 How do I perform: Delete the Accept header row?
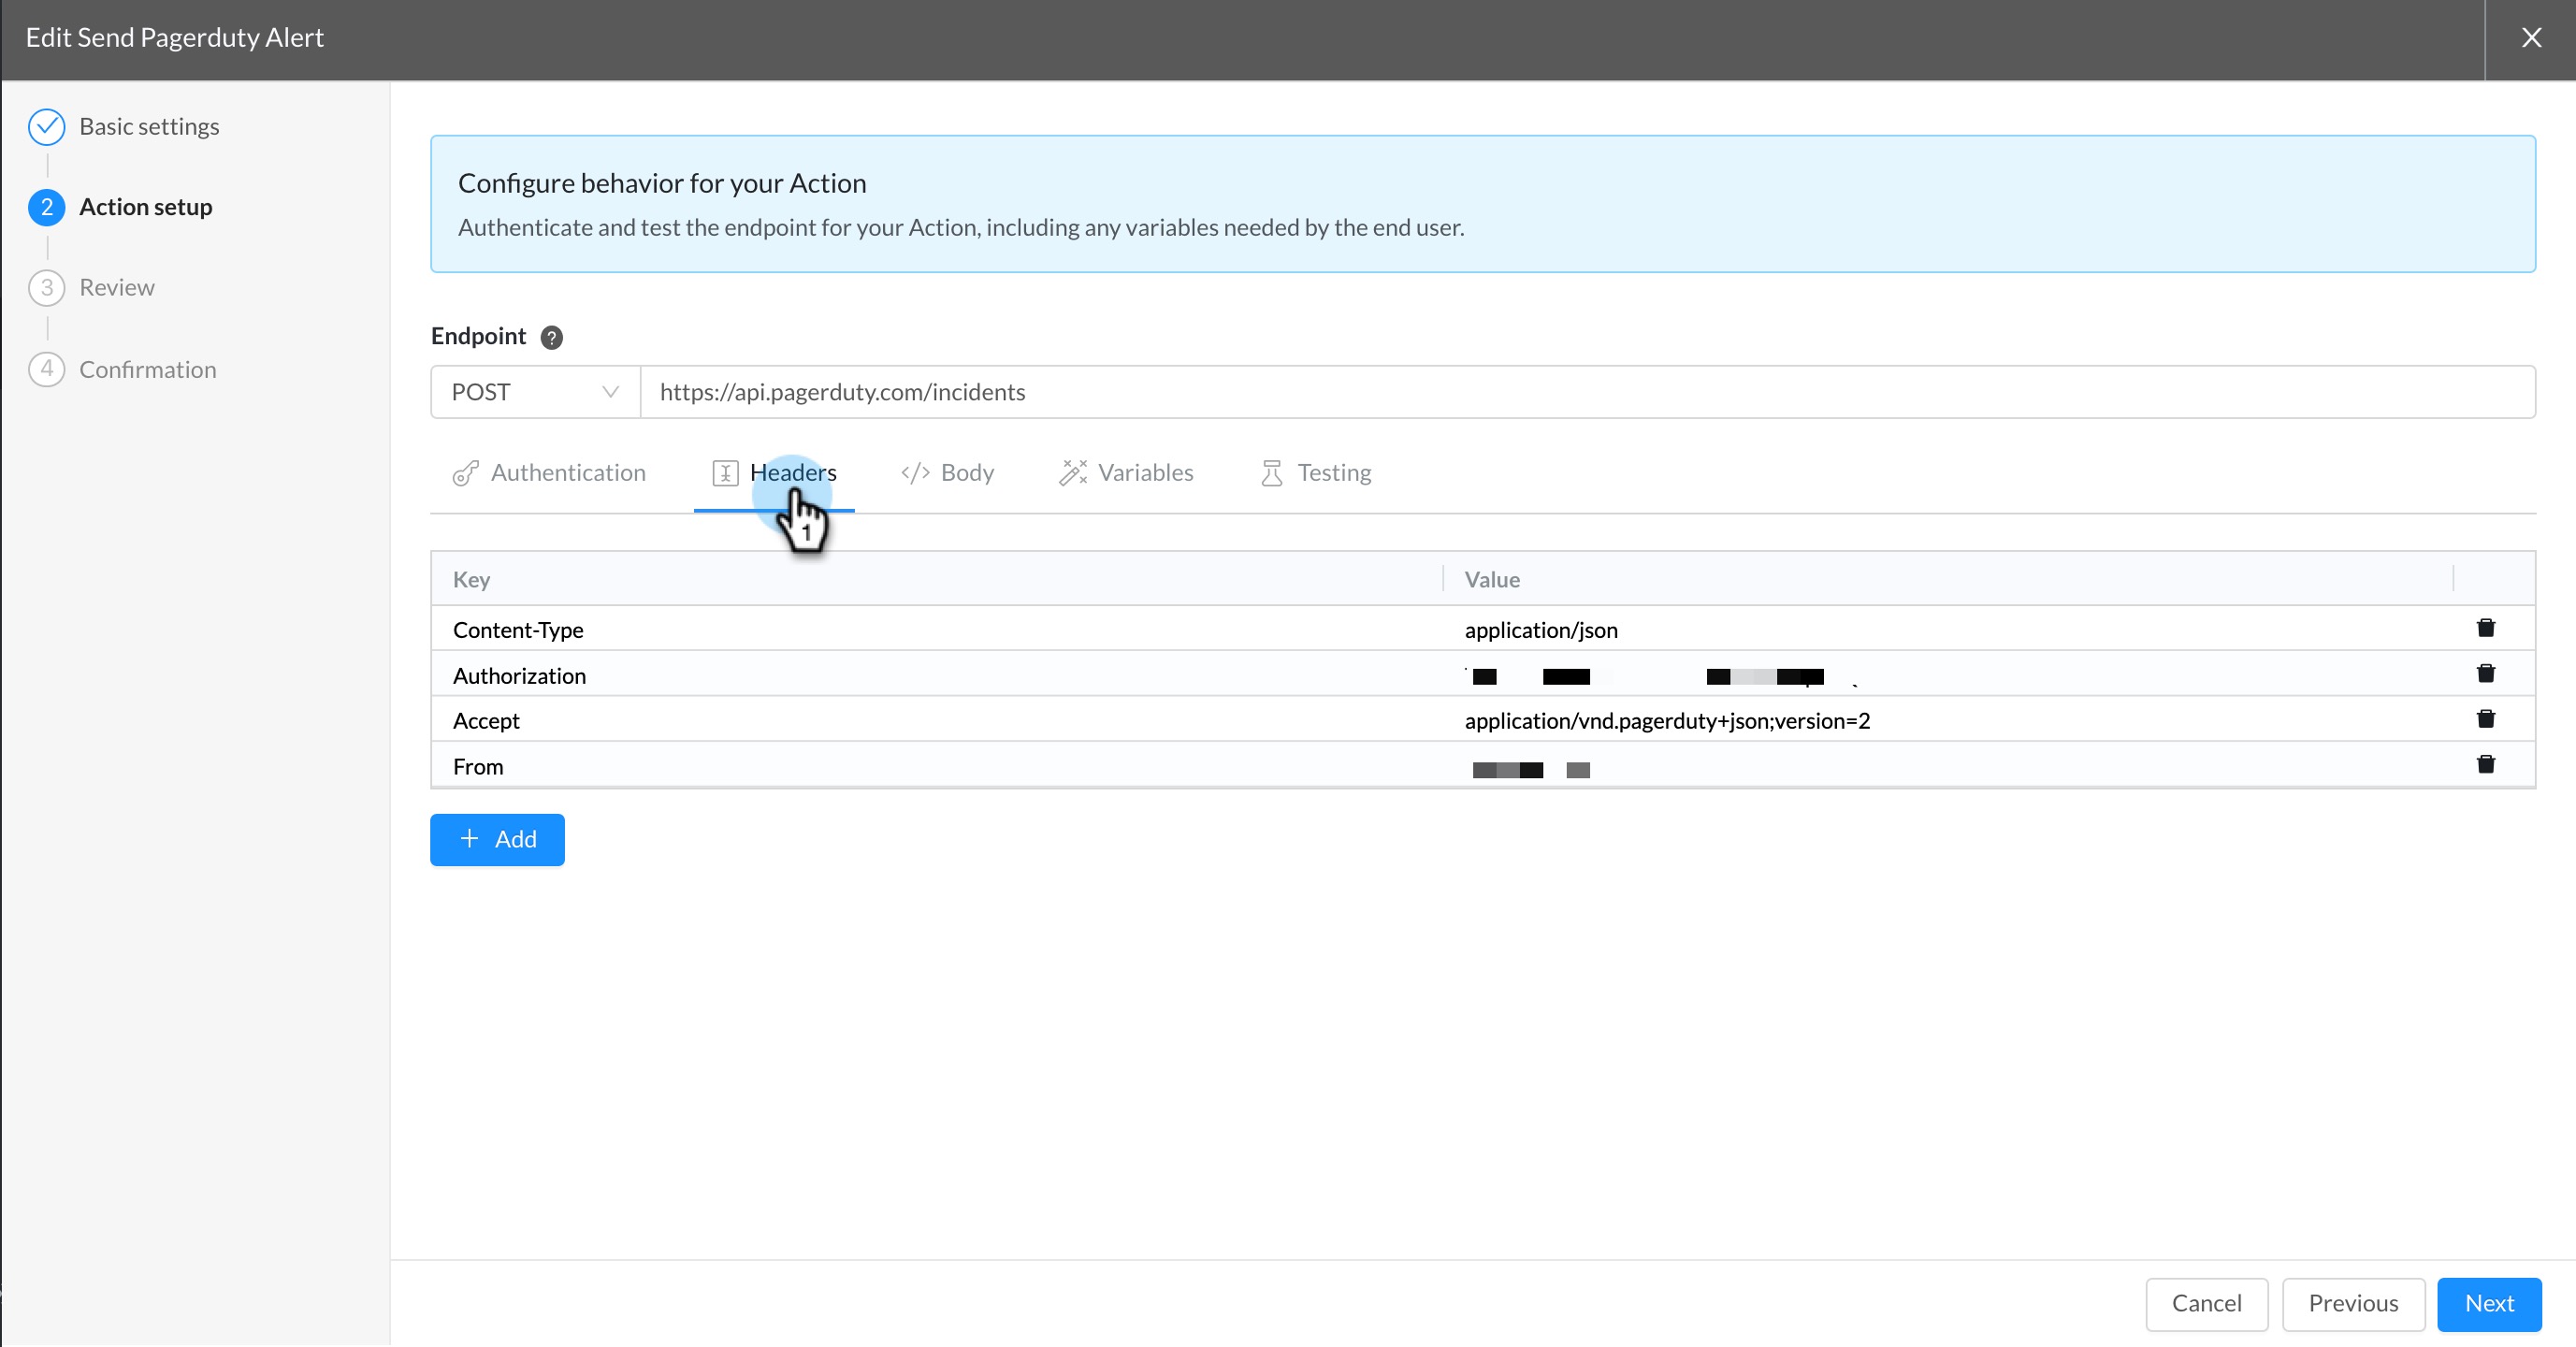pos(2485,719)
